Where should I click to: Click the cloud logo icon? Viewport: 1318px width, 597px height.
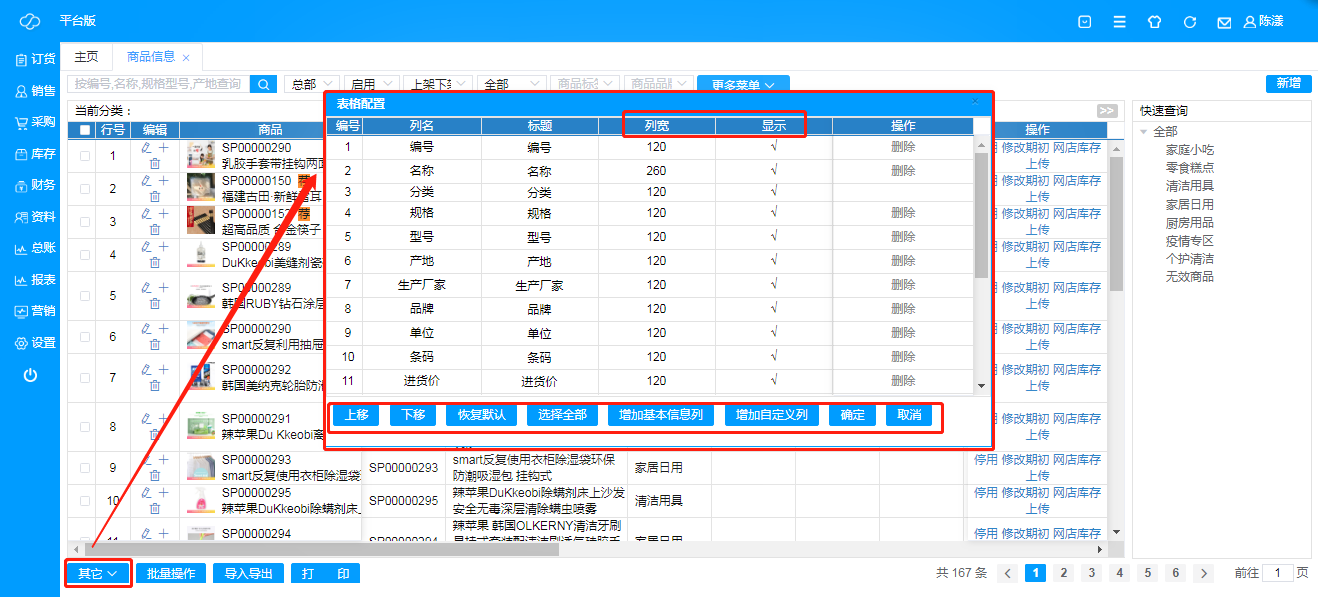[x=30, y=21]
